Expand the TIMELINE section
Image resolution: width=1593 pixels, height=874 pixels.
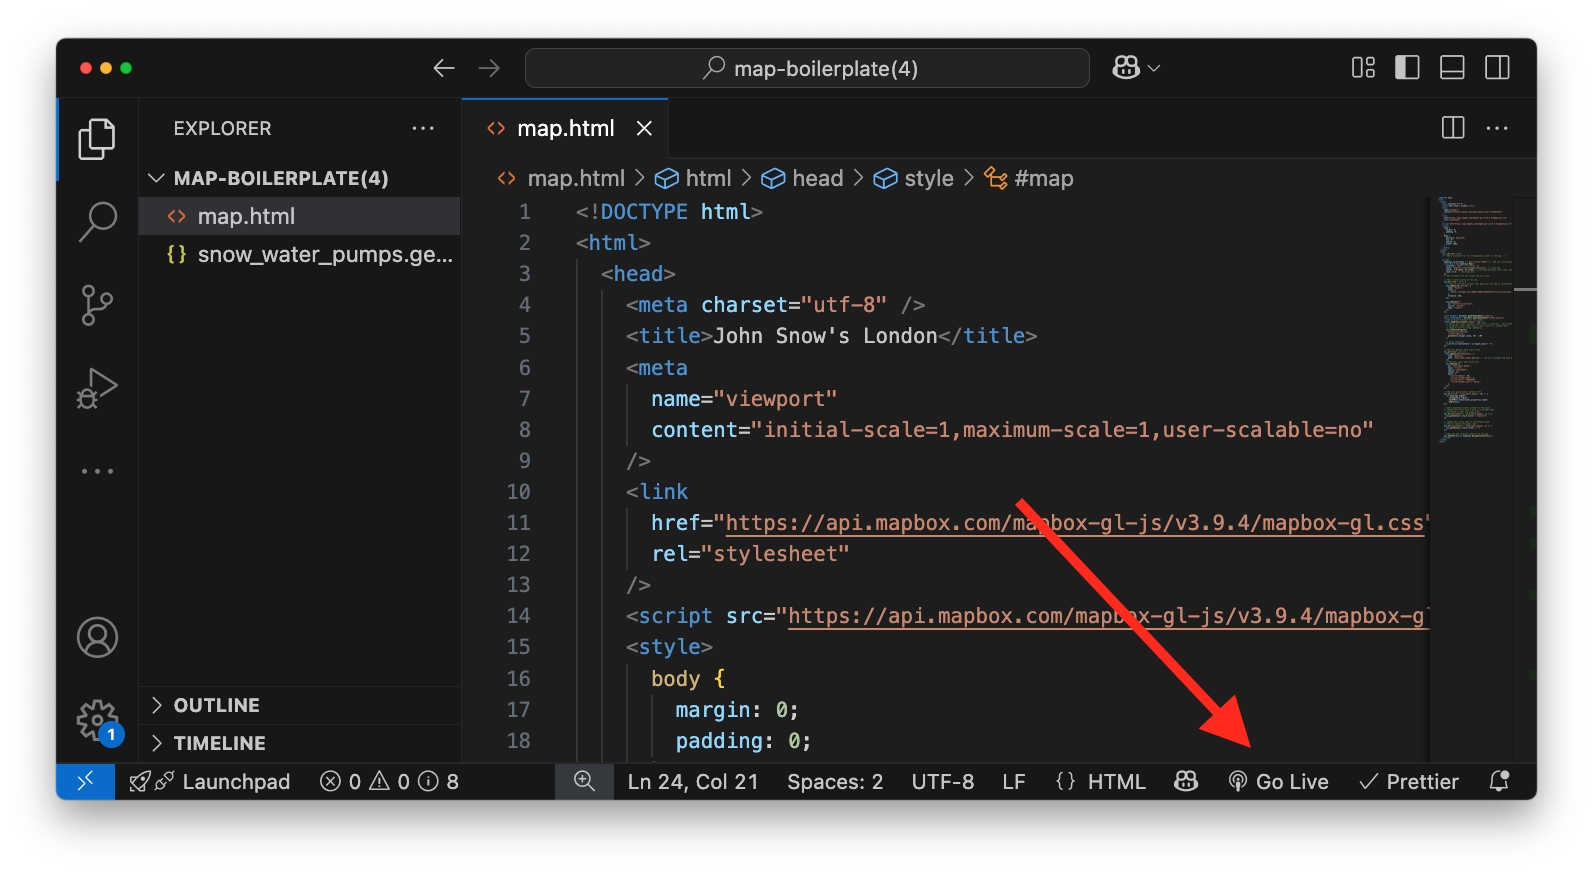point(219,743)
